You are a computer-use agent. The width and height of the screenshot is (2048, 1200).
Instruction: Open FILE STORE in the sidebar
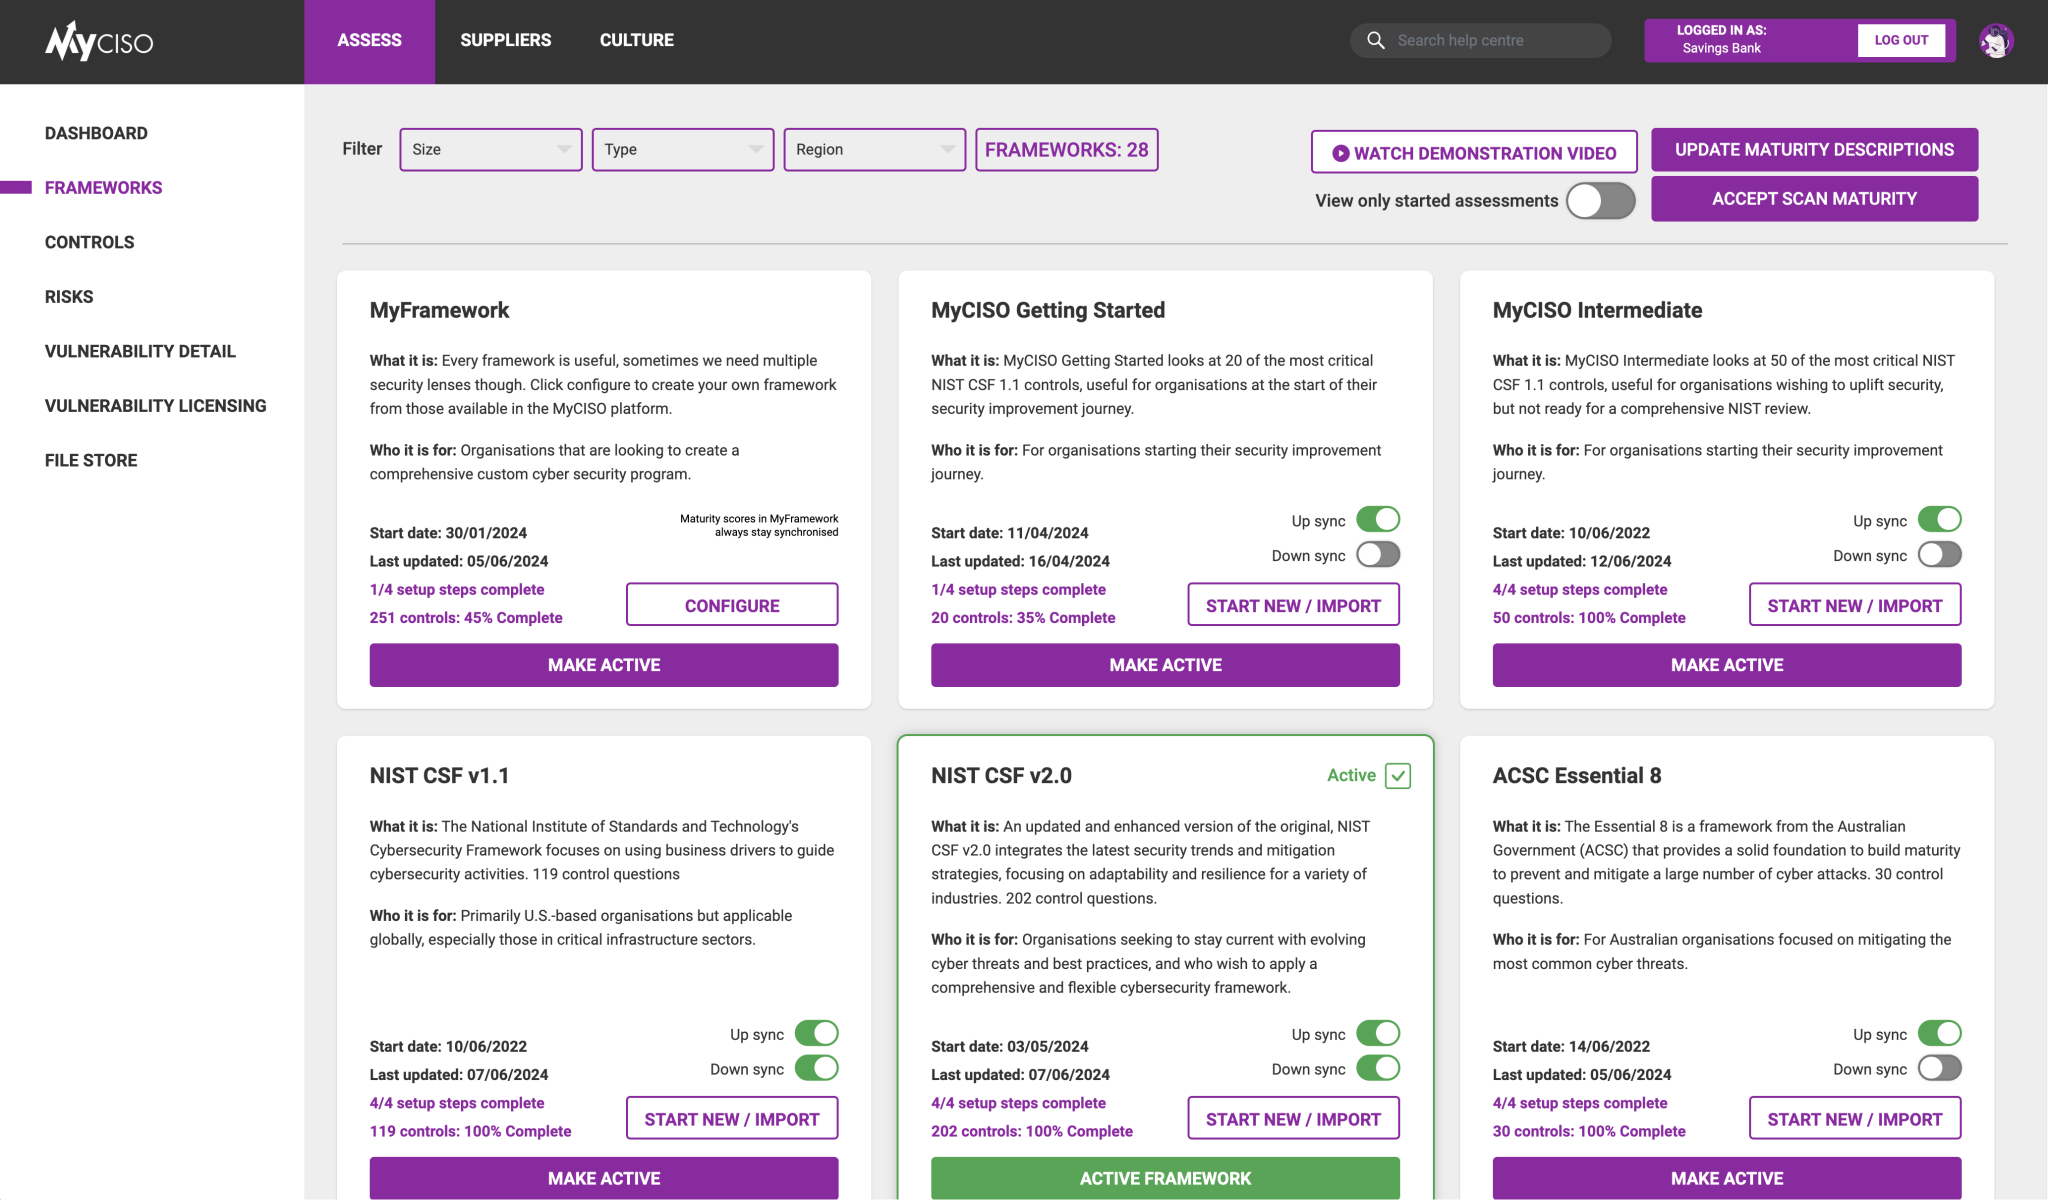pos(91,460)
